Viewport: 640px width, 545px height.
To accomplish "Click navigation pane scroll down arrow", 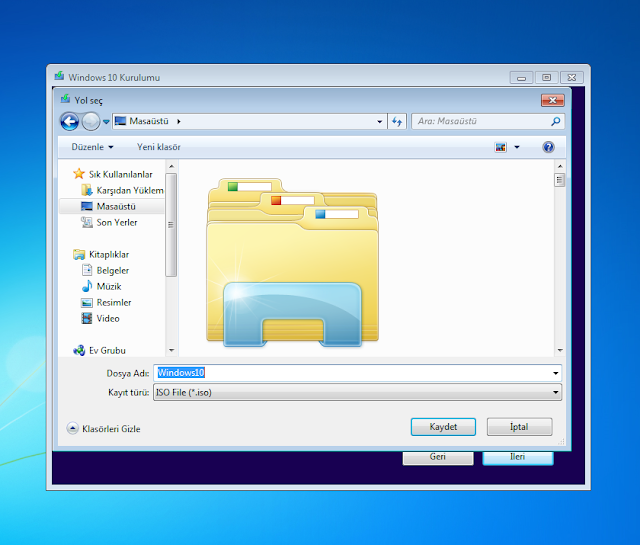I will tap(171, 350).
